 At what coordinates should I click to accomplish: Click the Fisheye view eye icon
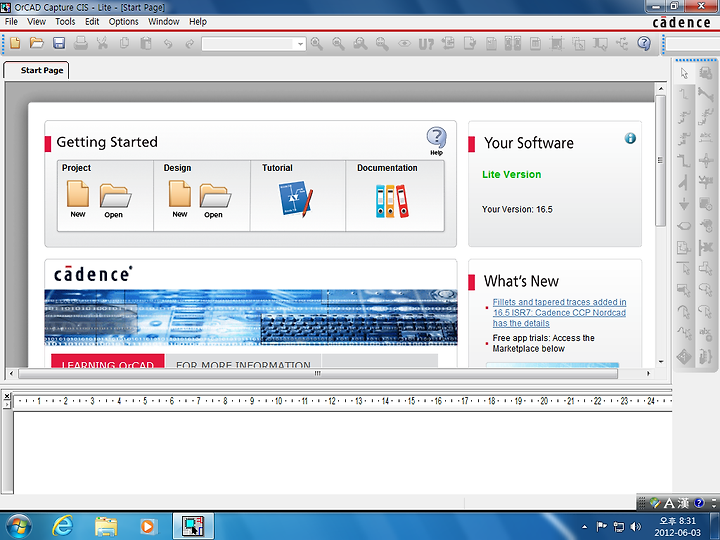[x=404, y=44]
